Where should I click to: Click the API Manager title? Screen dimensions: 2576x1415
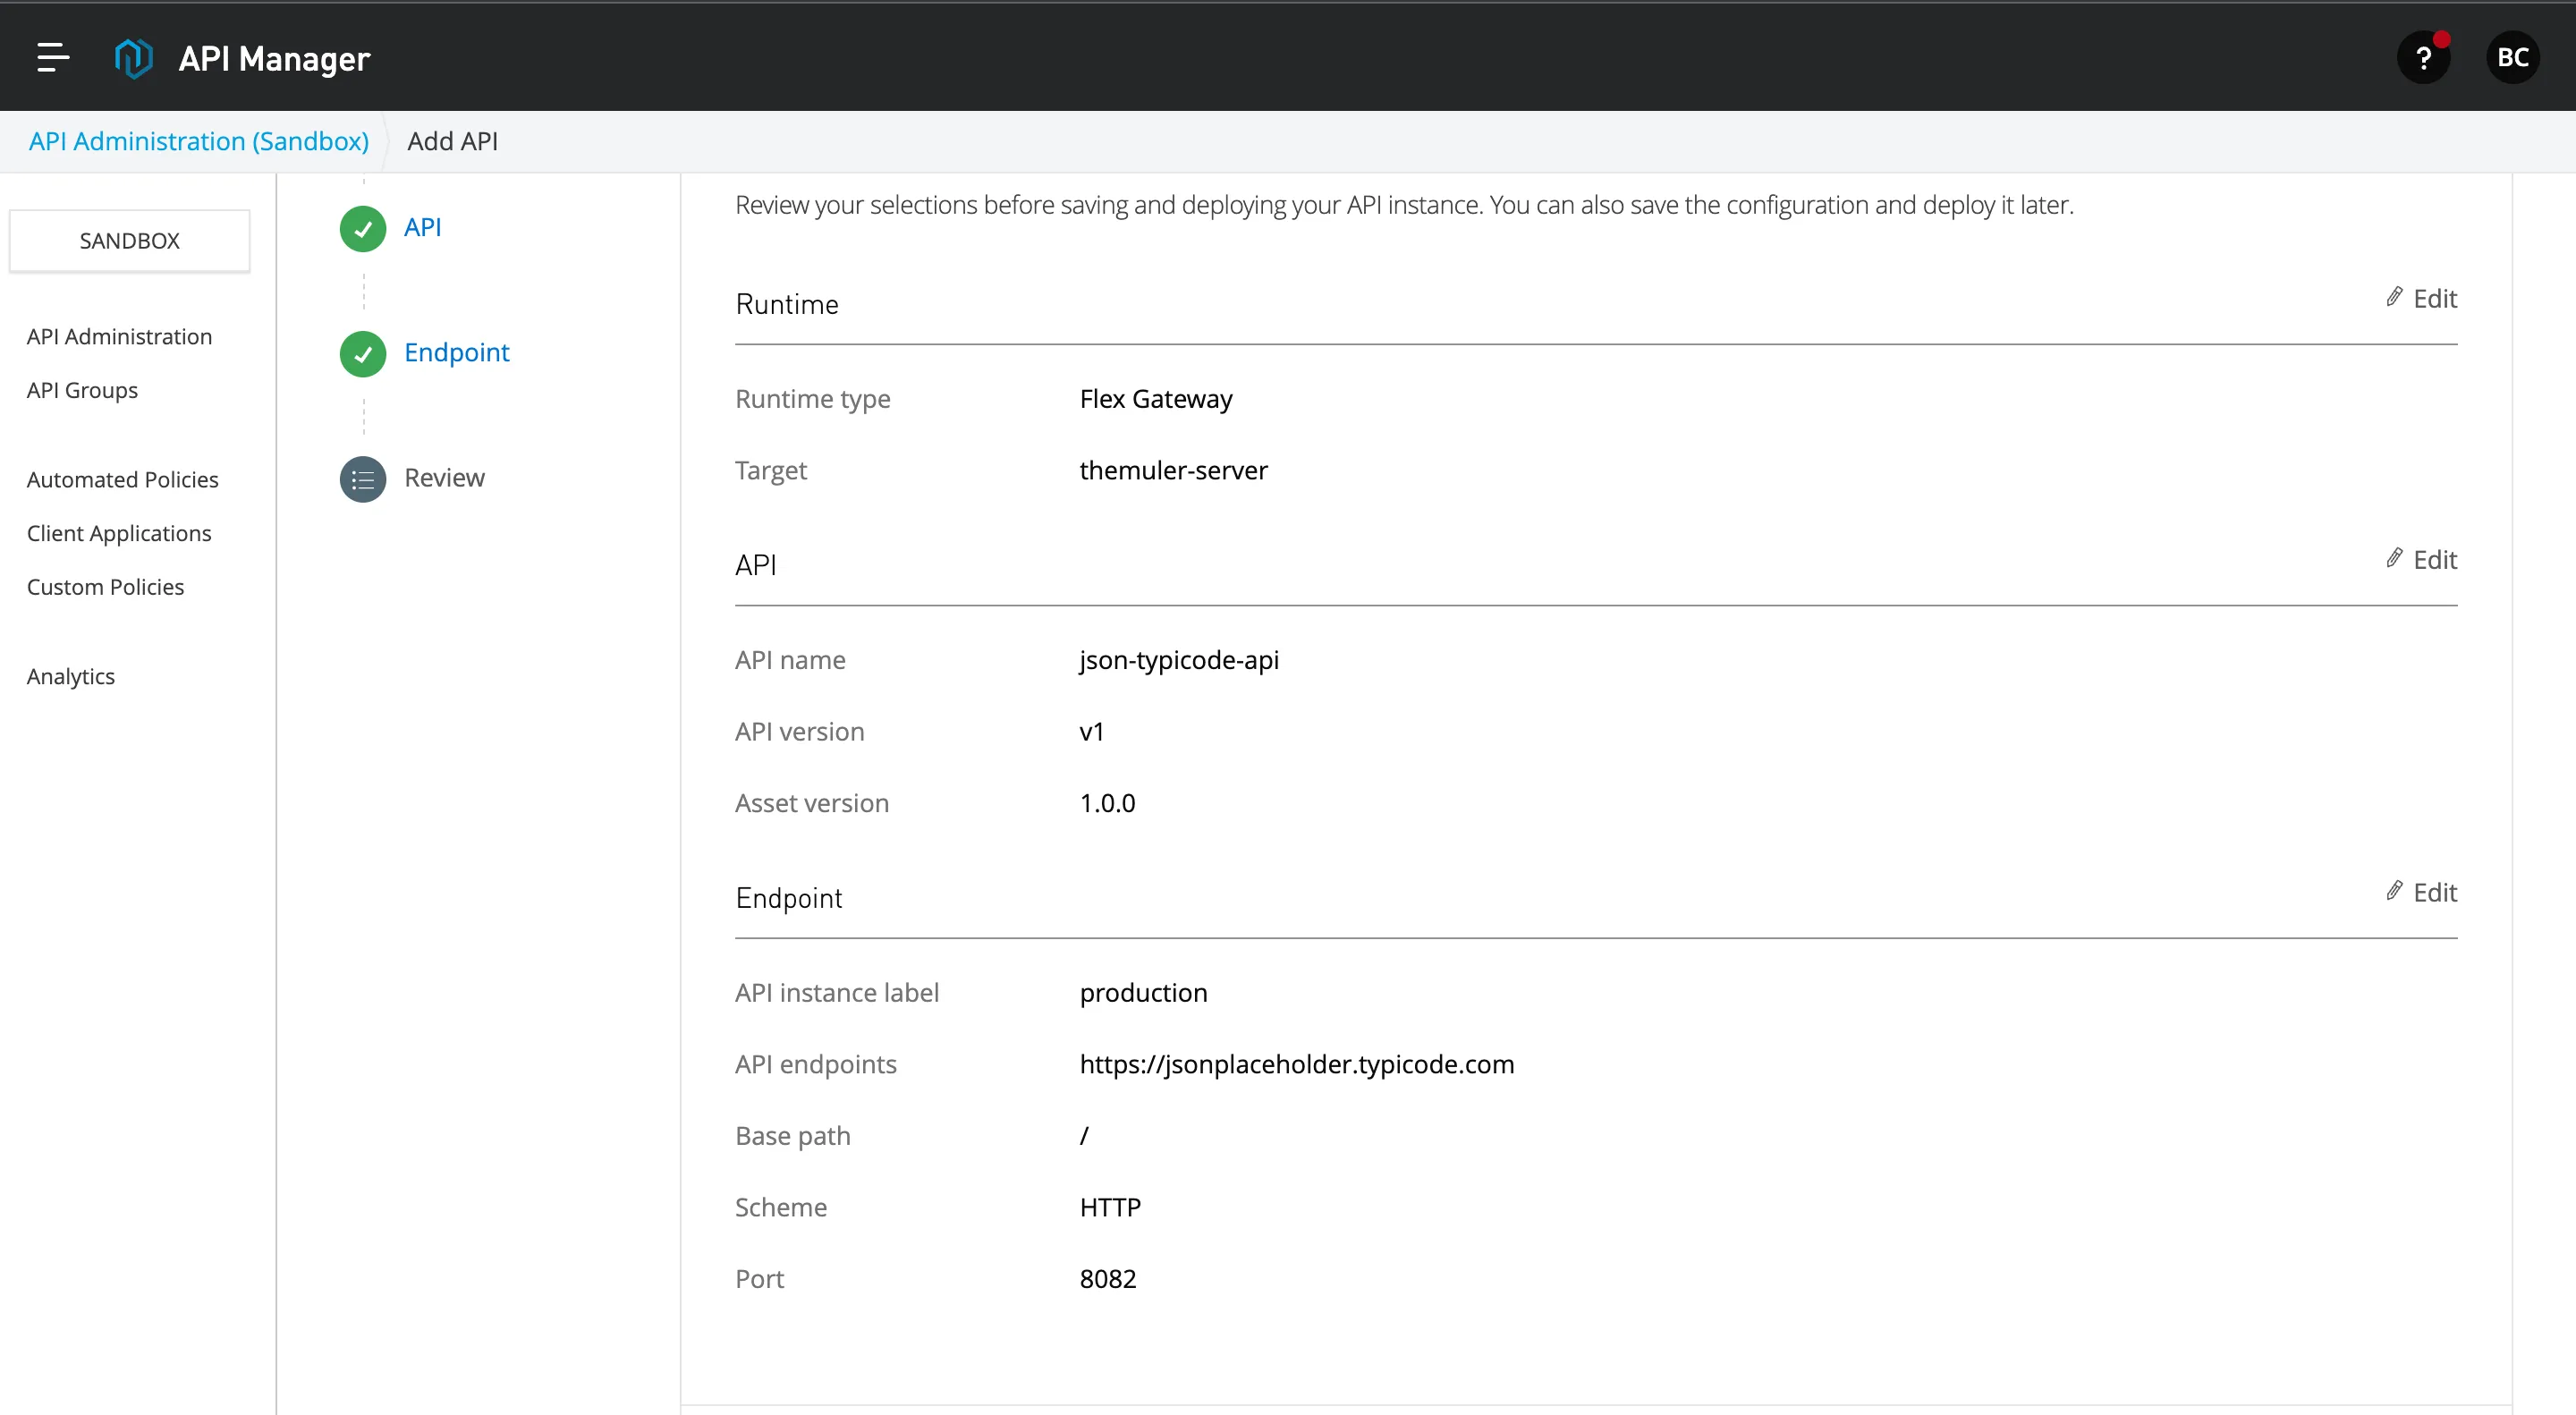274,58
